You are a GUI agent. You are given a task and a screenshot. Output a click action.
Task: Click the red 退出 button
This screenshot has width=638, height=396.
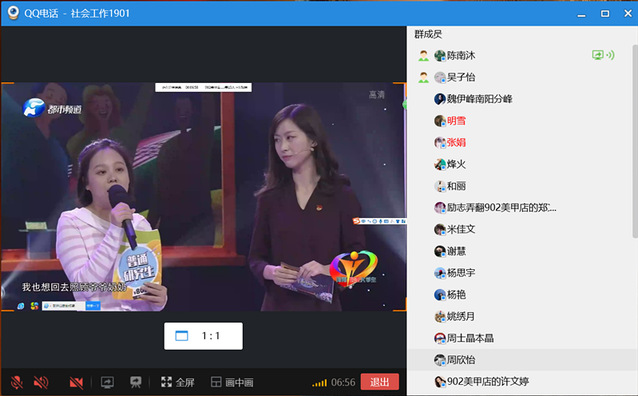click(x=379, y=382)
